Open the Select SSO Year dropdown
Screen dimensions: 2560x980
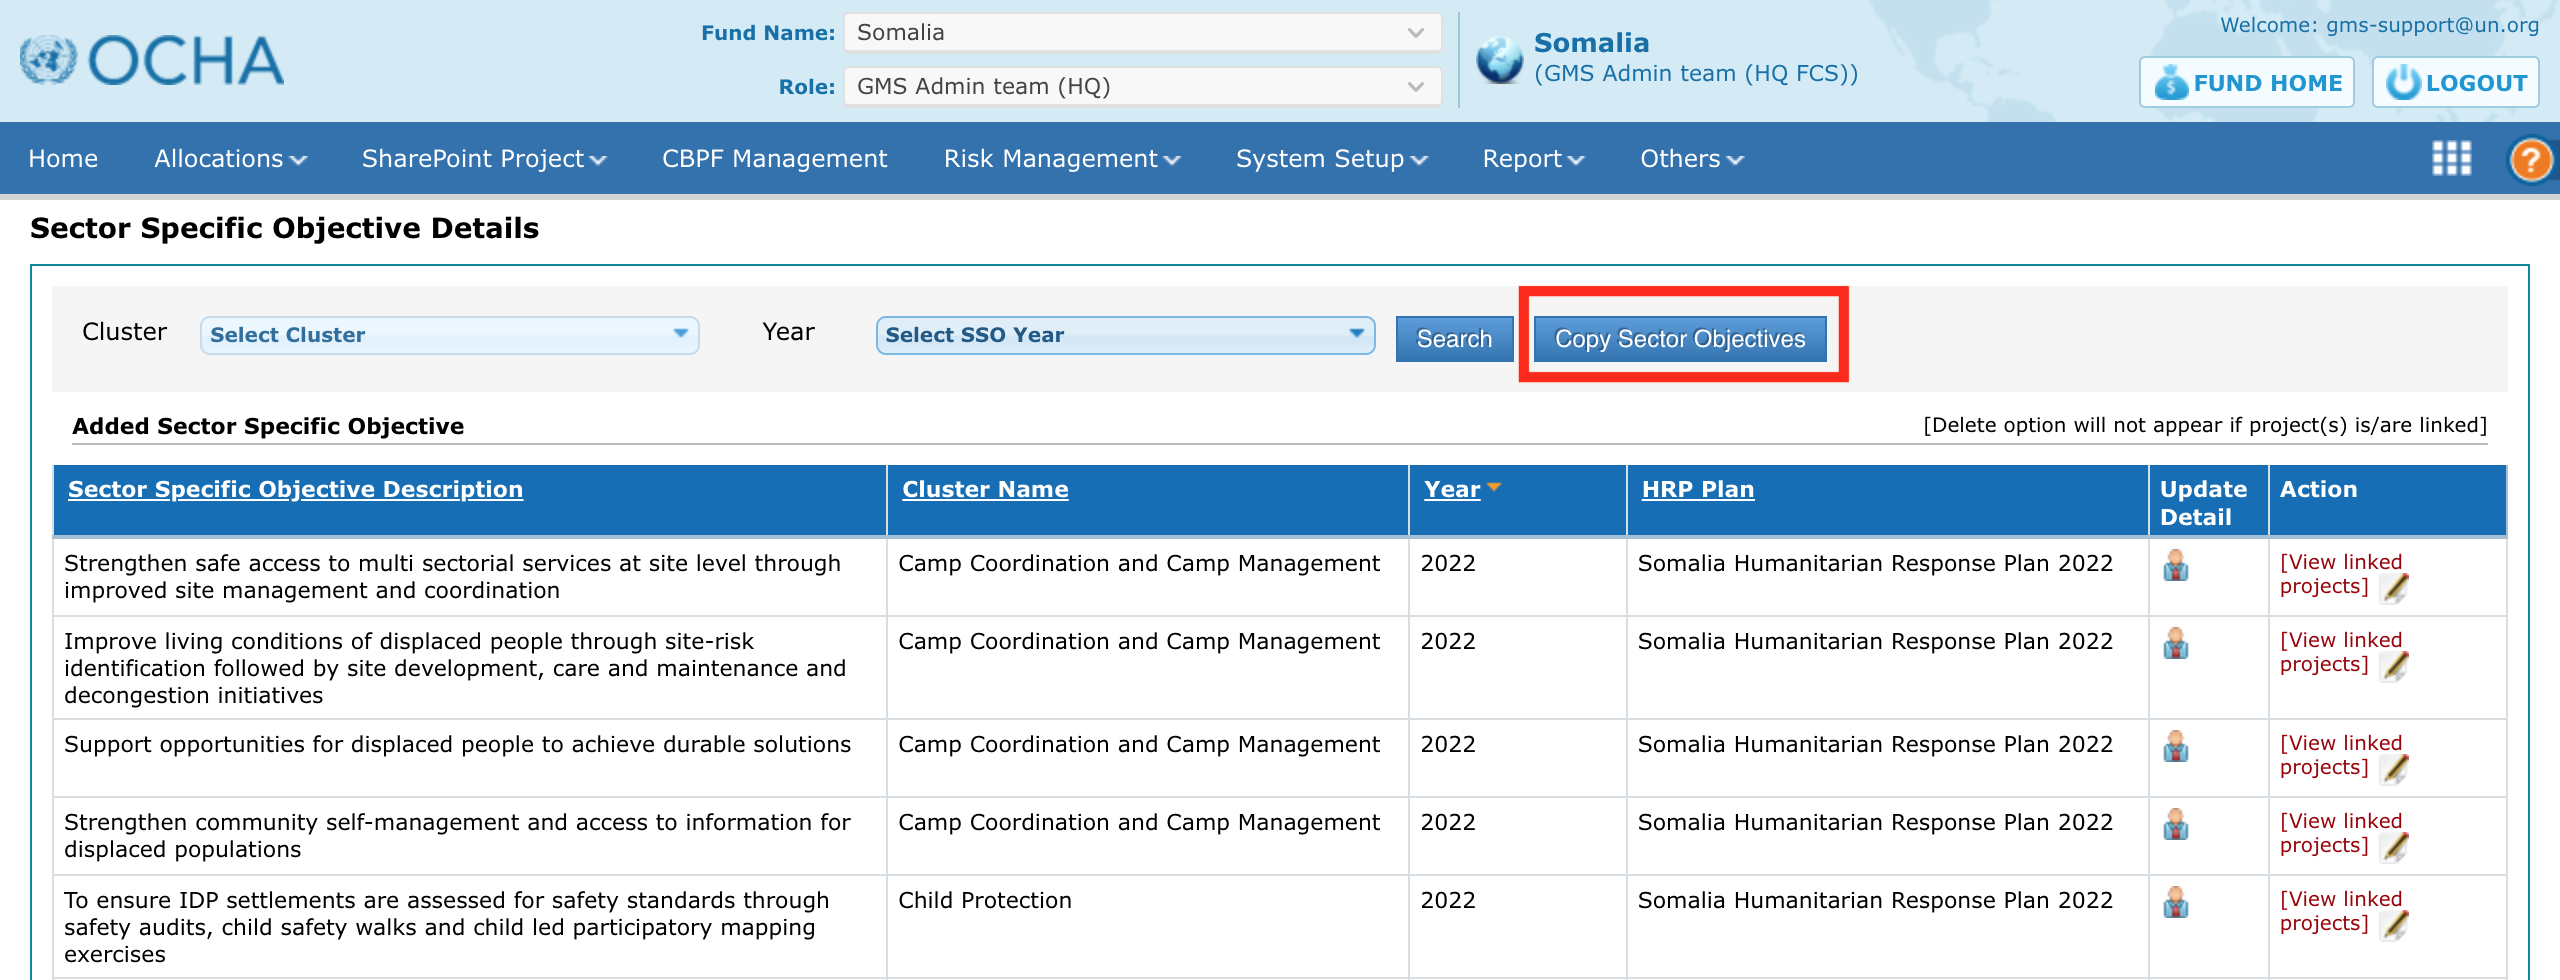pos(1125,335)
